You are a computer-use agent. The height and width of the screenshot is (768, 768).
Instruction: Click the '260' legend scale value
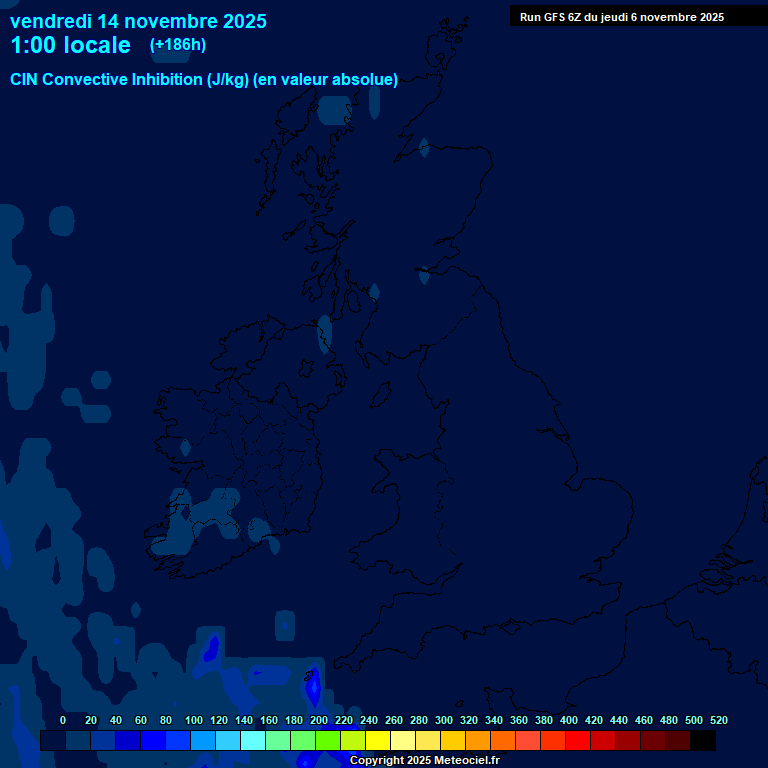pos(393,720)
